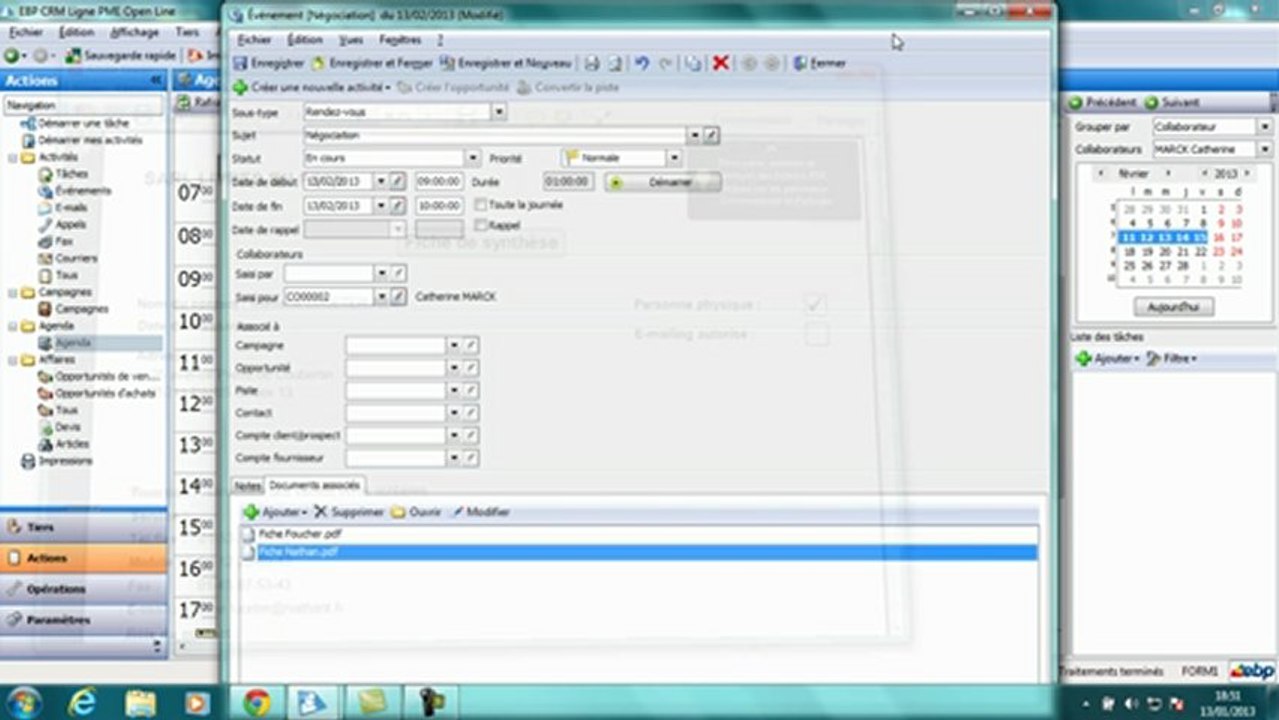Screen dimensions: 1279x720
Task: Open Edition menu in event window
Action: tap(304, 40)
